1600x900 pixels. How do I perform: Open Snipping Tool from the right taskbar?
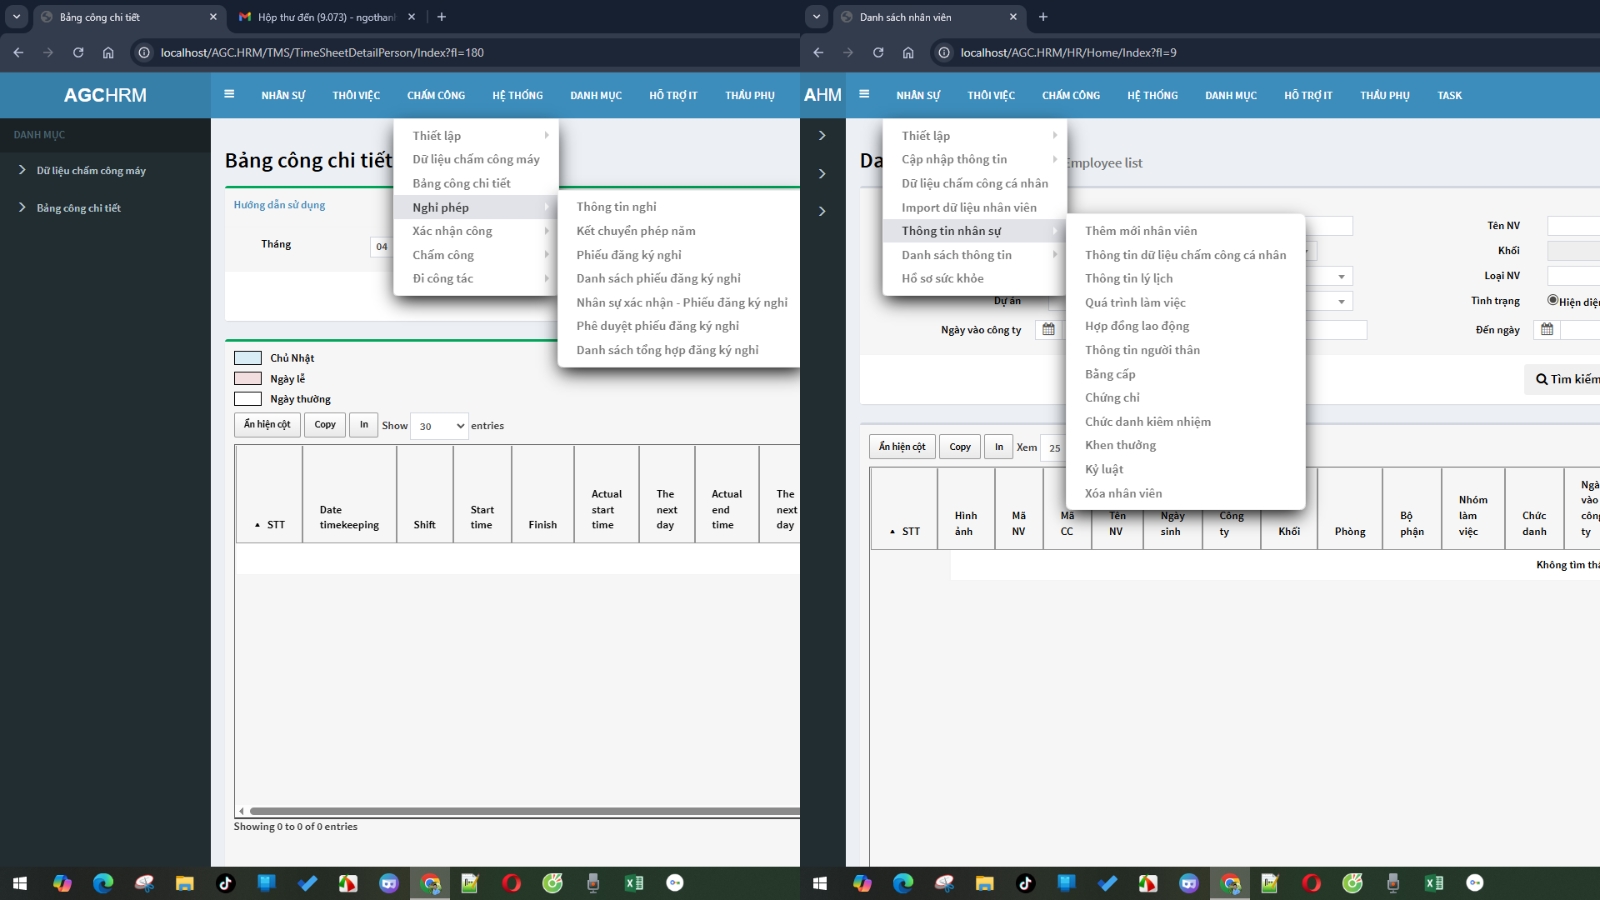(x=945, y=883)
